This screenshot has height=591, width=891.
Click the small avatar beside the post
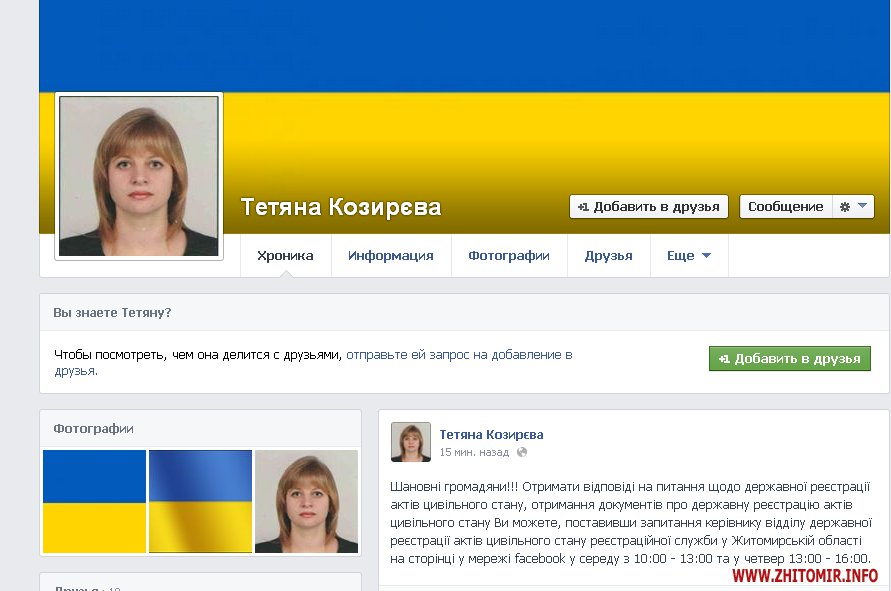click(x=410, y=442)
